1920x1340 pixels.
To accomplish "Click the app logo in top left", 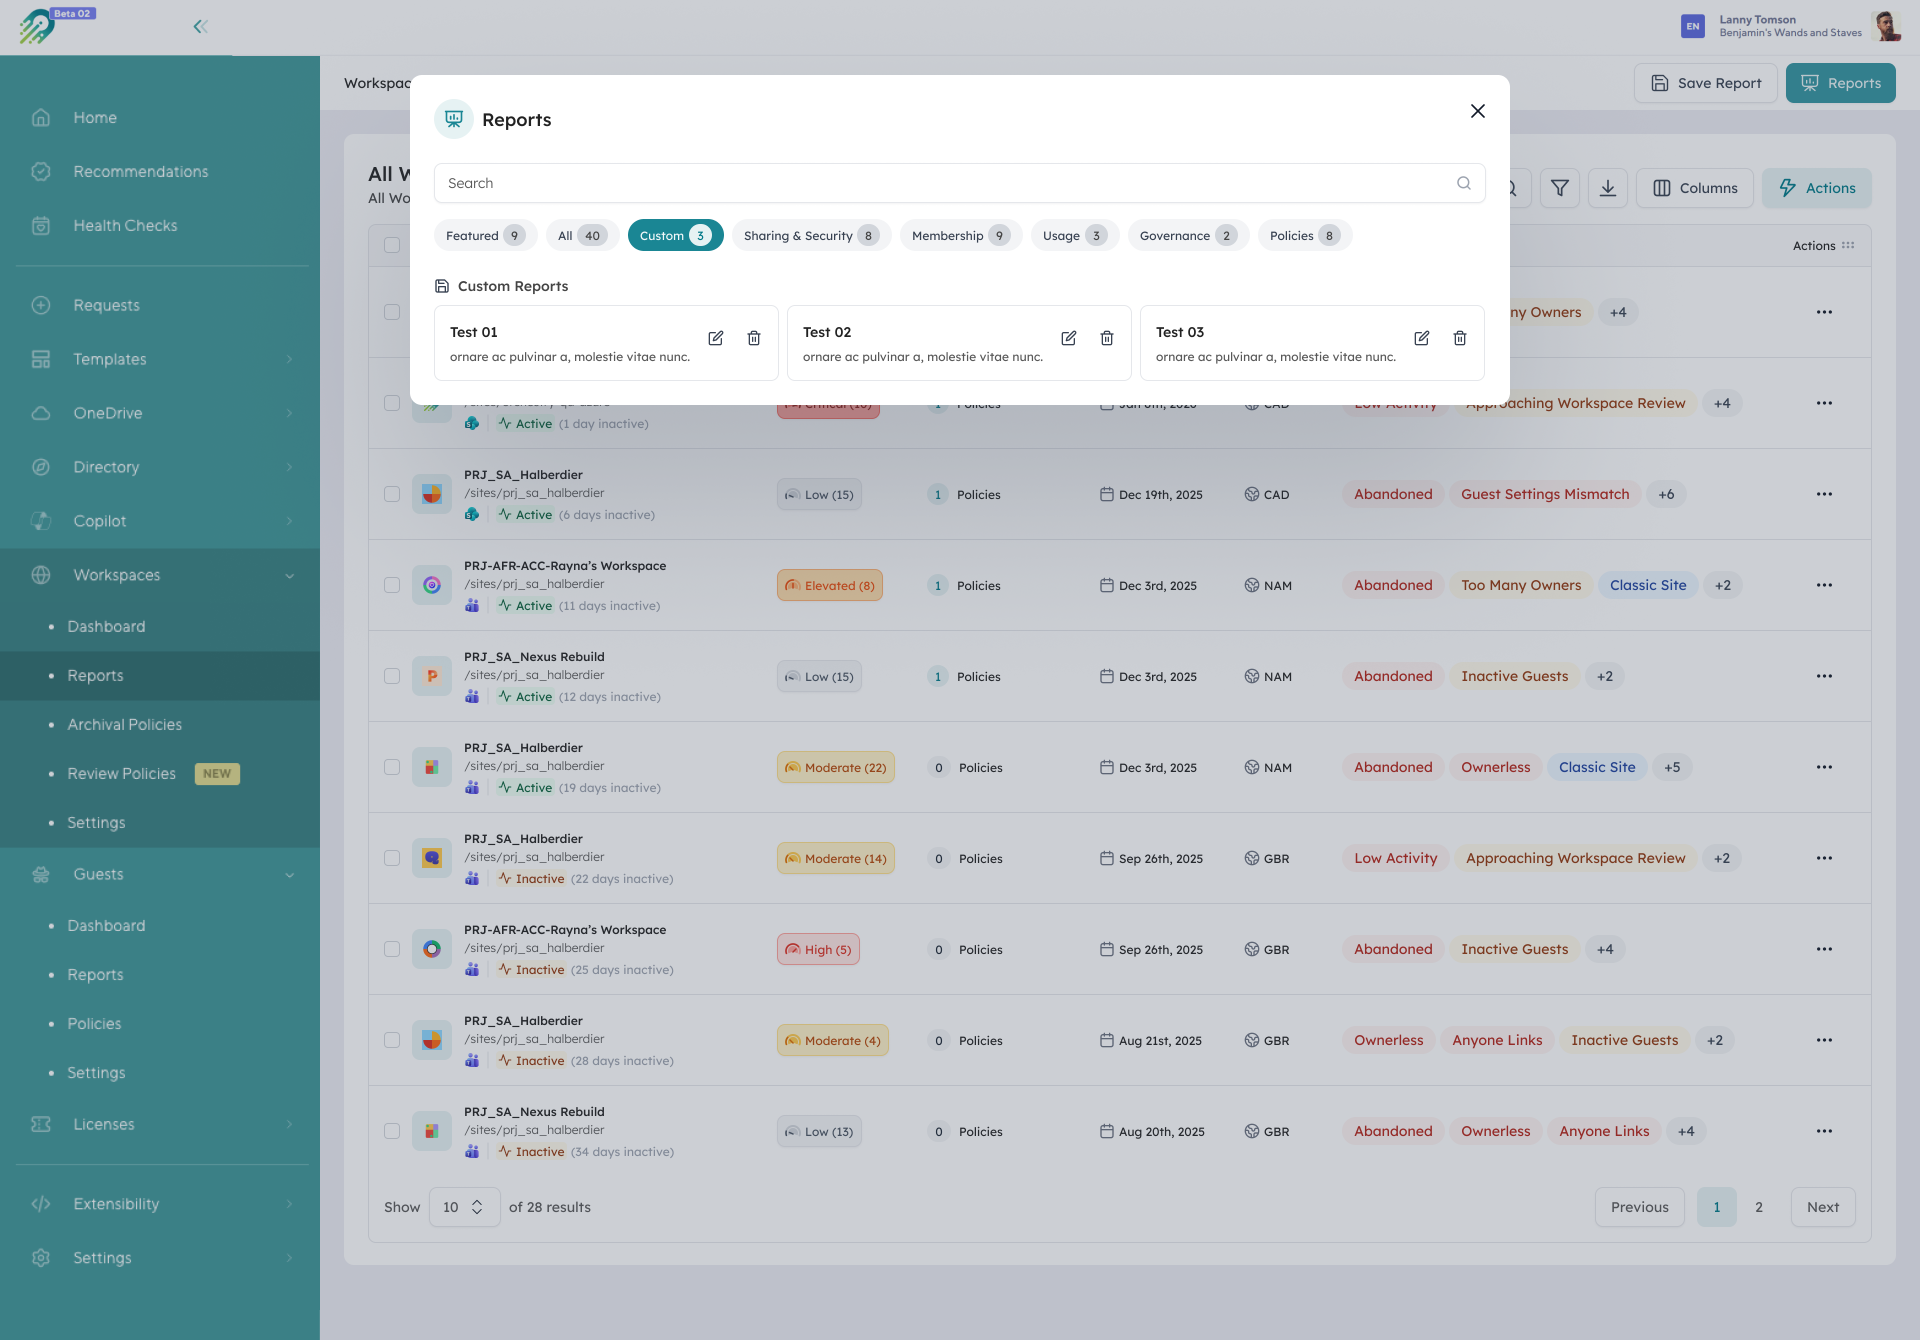I will [x=38, y=26].
